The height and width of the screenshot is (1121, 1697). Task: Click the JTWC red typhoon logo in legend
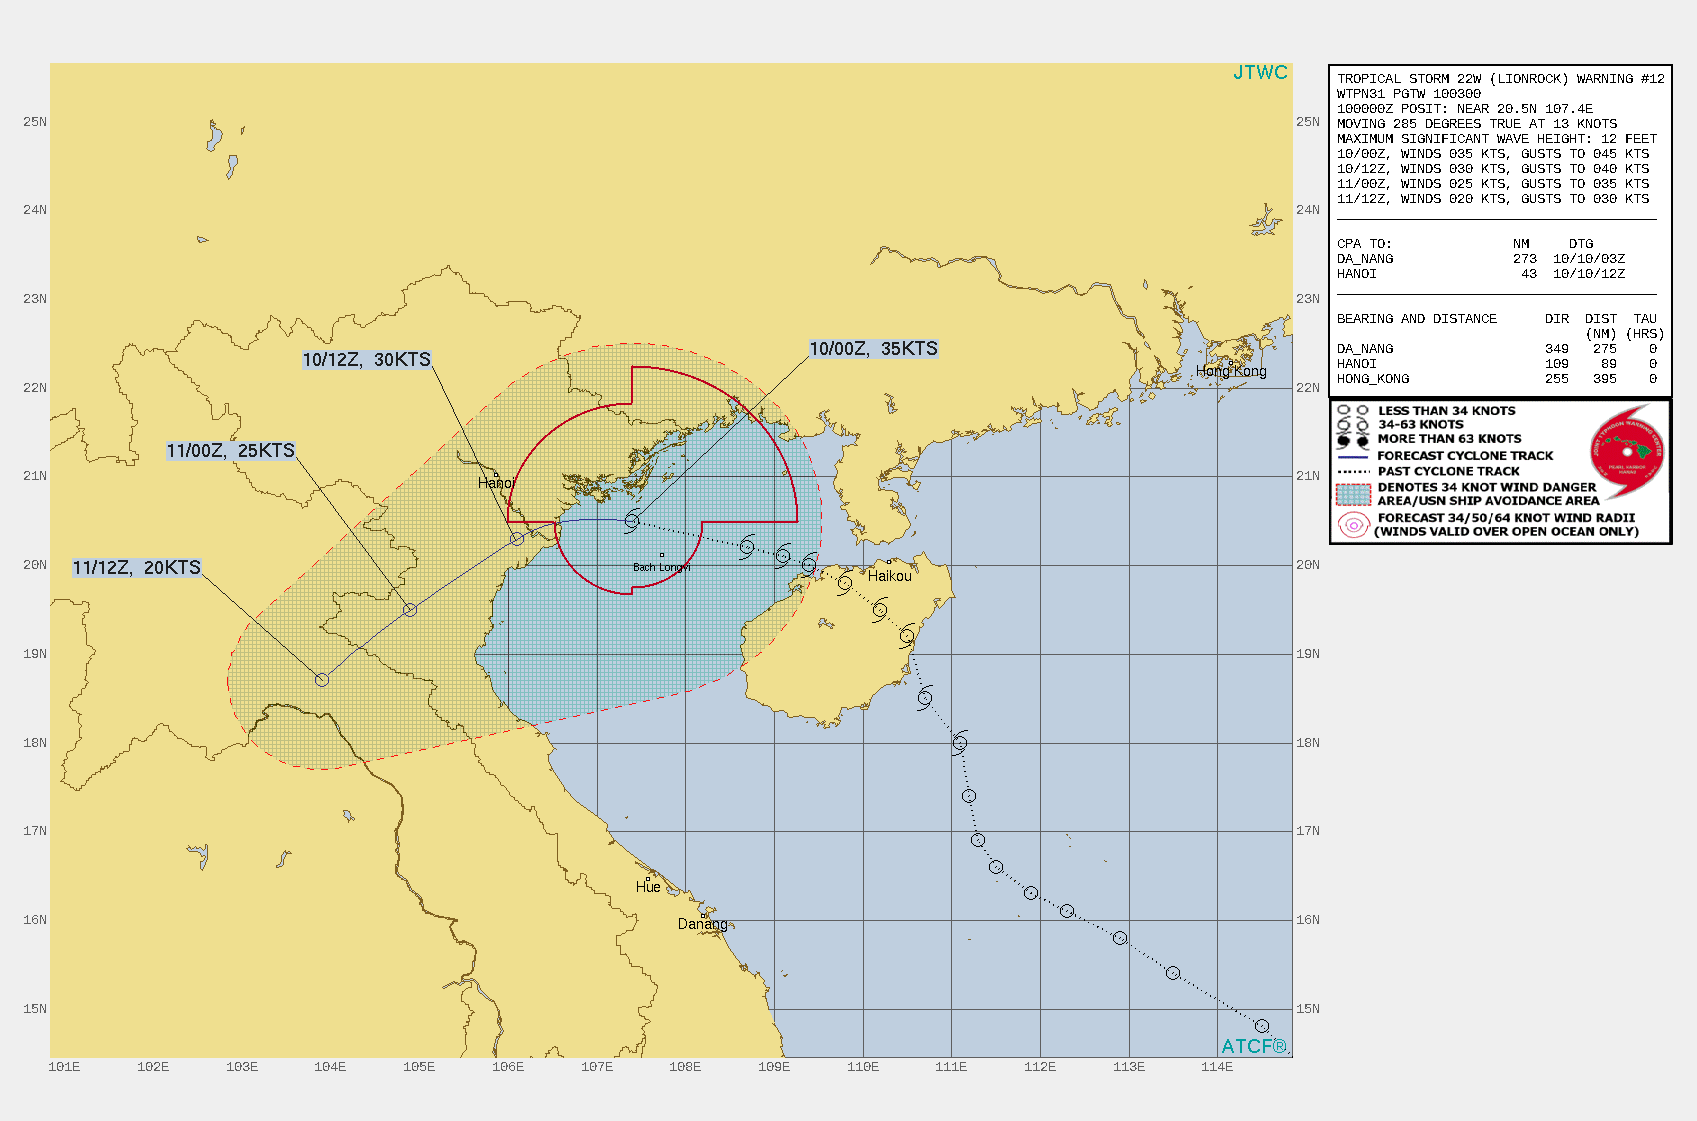(1627, 452)
